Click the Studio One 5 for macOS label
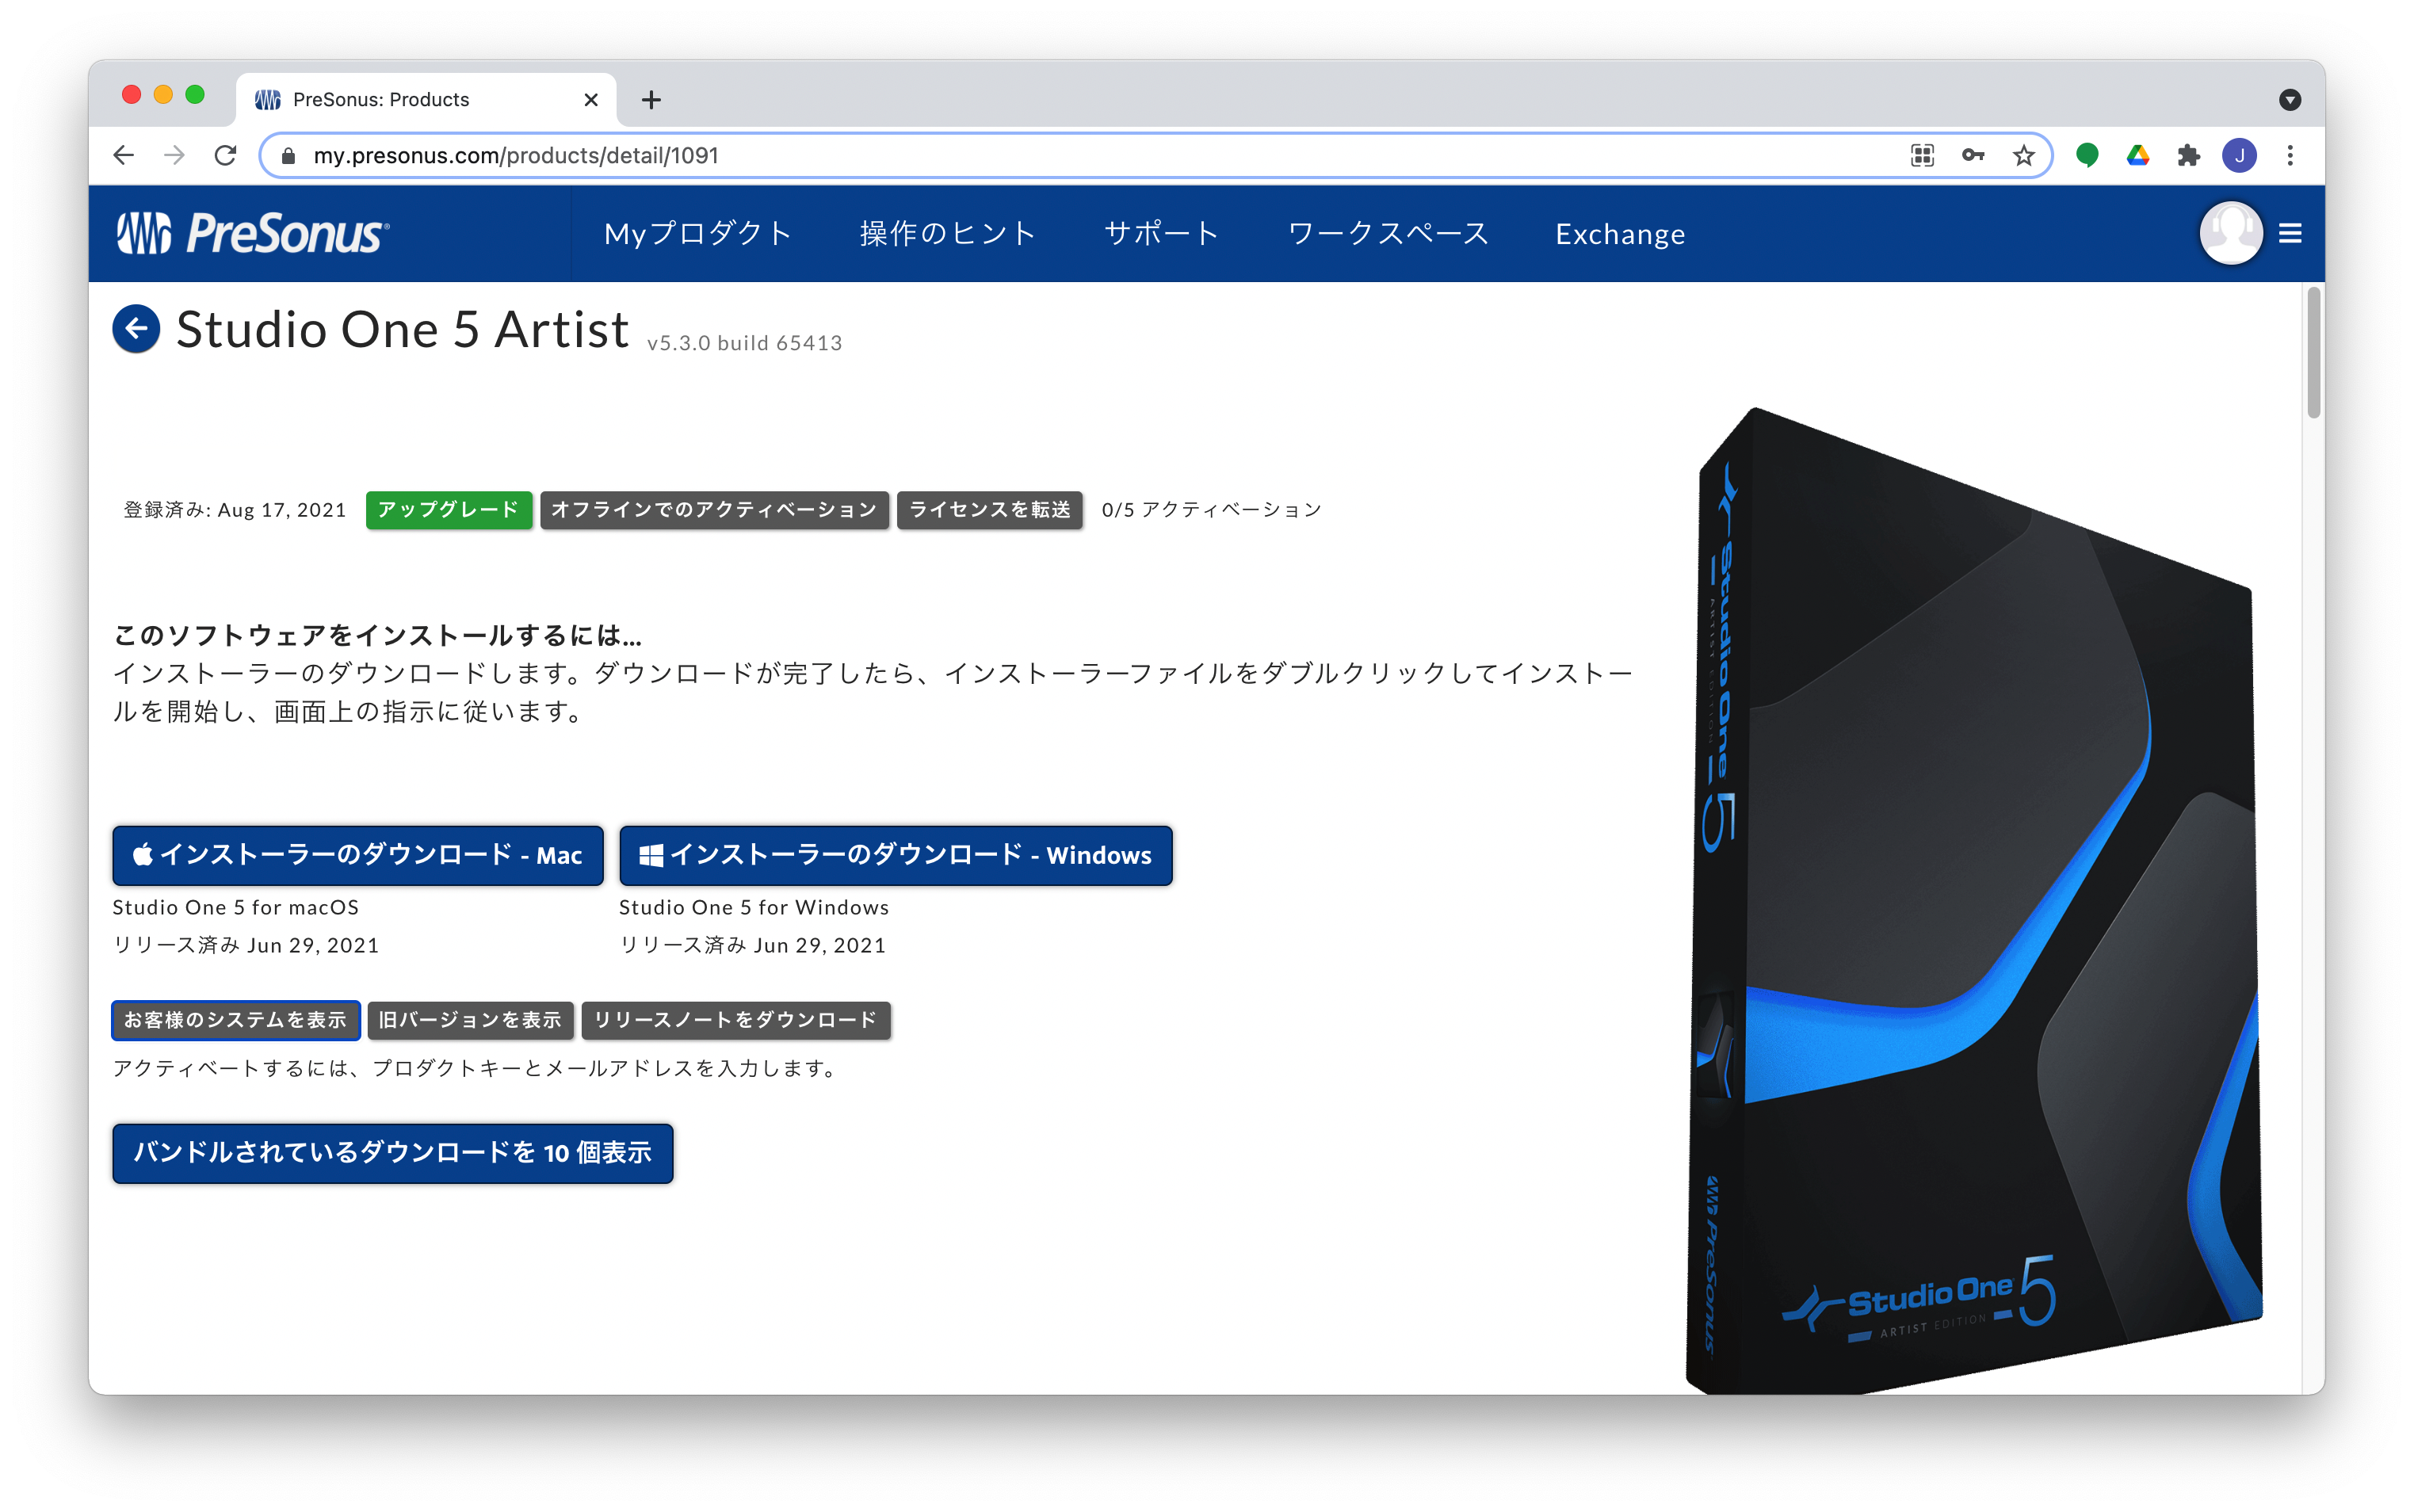 point(235,907)
